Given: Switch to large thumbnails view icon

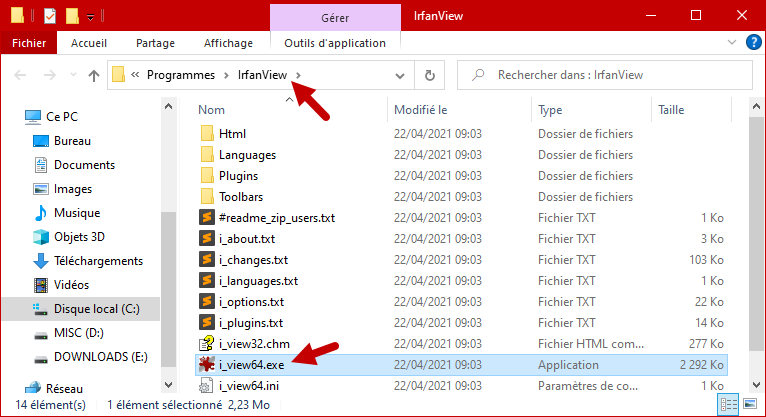Looking at the screenshot, I should tap(750, 404).
